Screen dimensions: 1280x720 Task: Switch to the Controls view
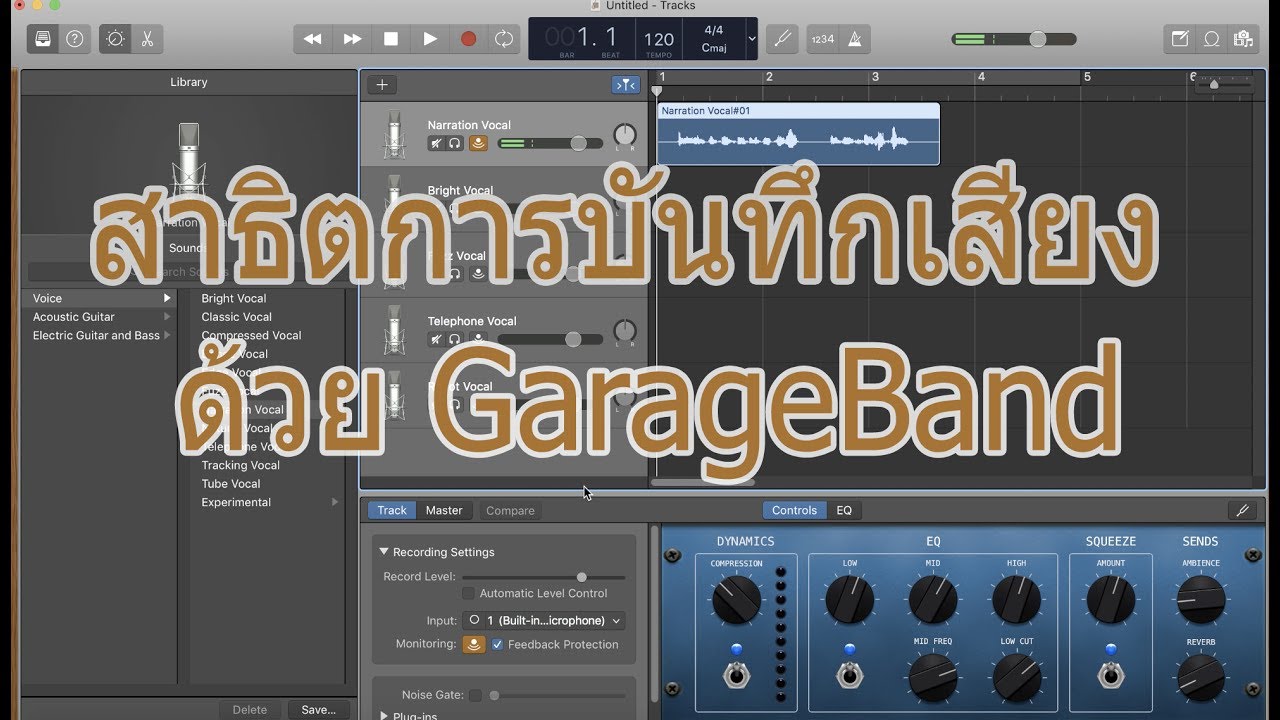click(794, 510)
